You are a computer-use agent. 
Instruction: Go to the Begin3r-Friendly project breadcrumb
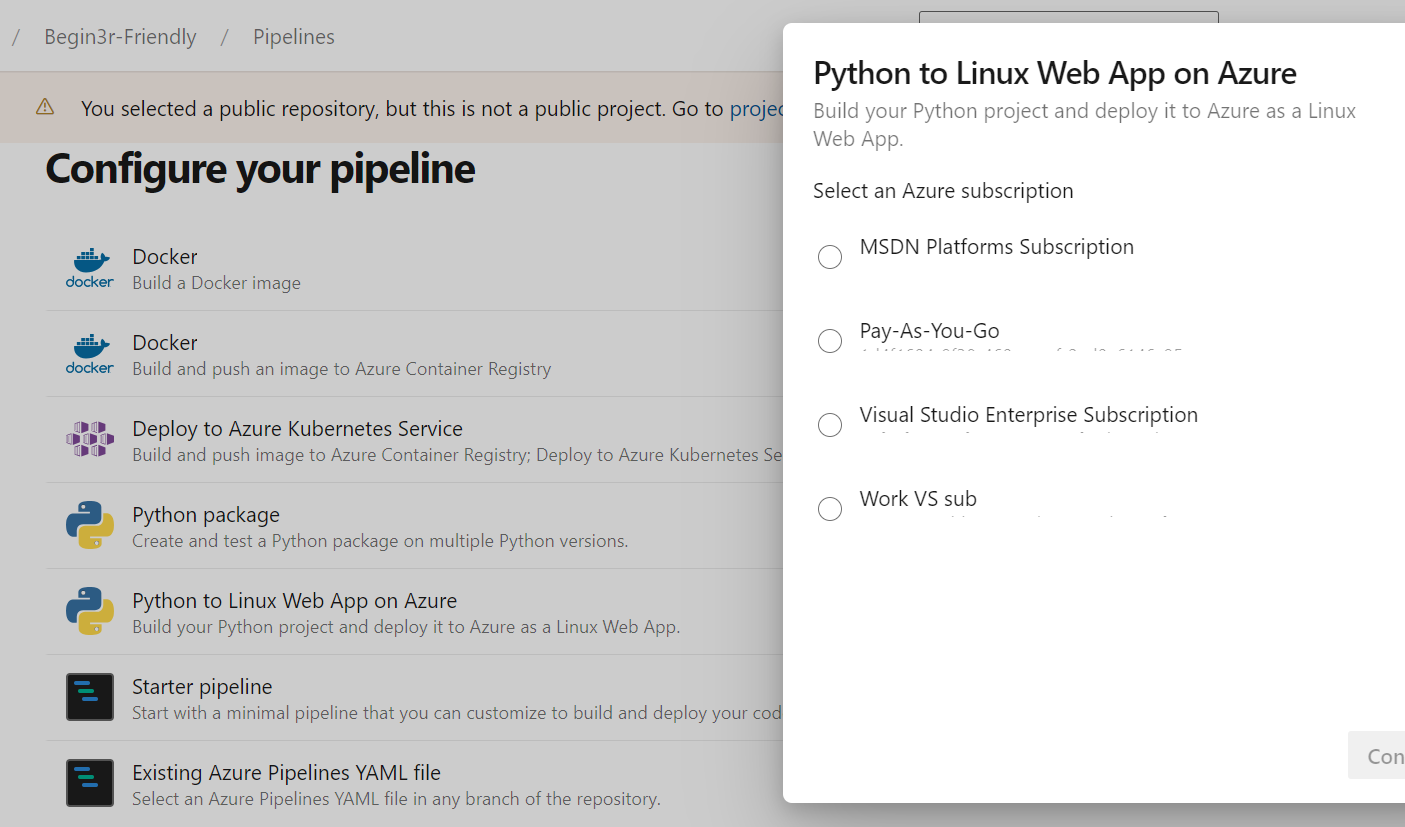coord(120,37)
